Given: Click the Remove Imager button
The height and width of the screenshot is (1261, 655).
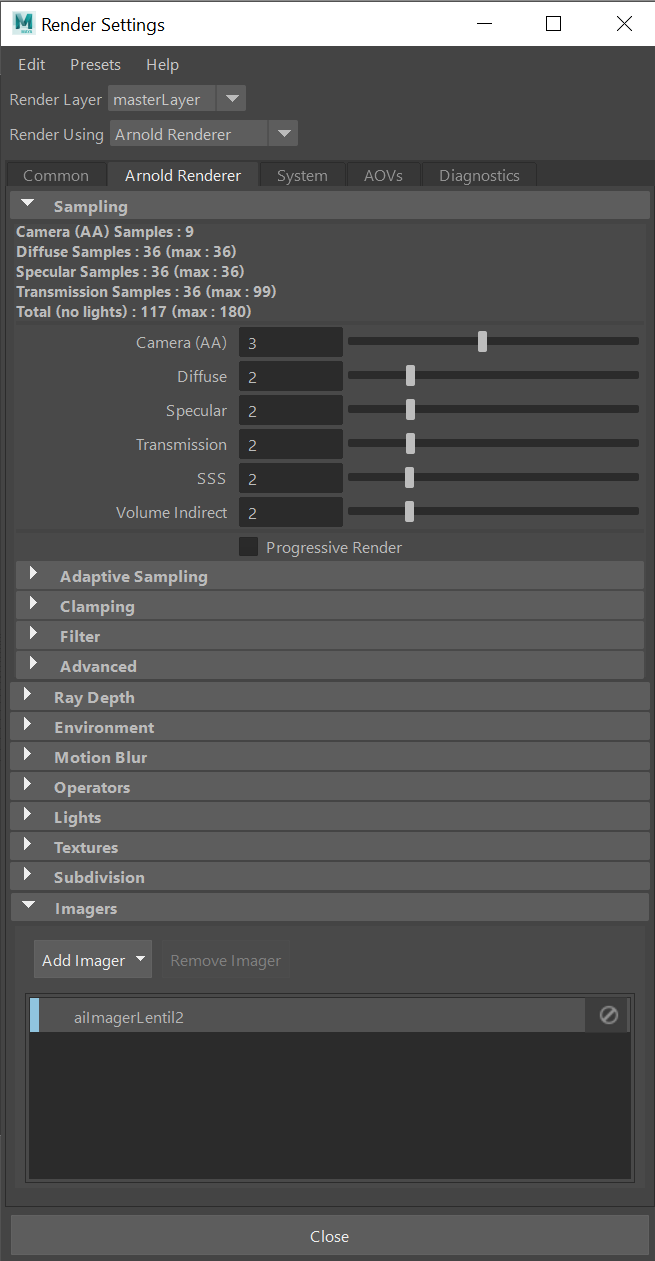Looking at the screenshot, I should 226,960.
